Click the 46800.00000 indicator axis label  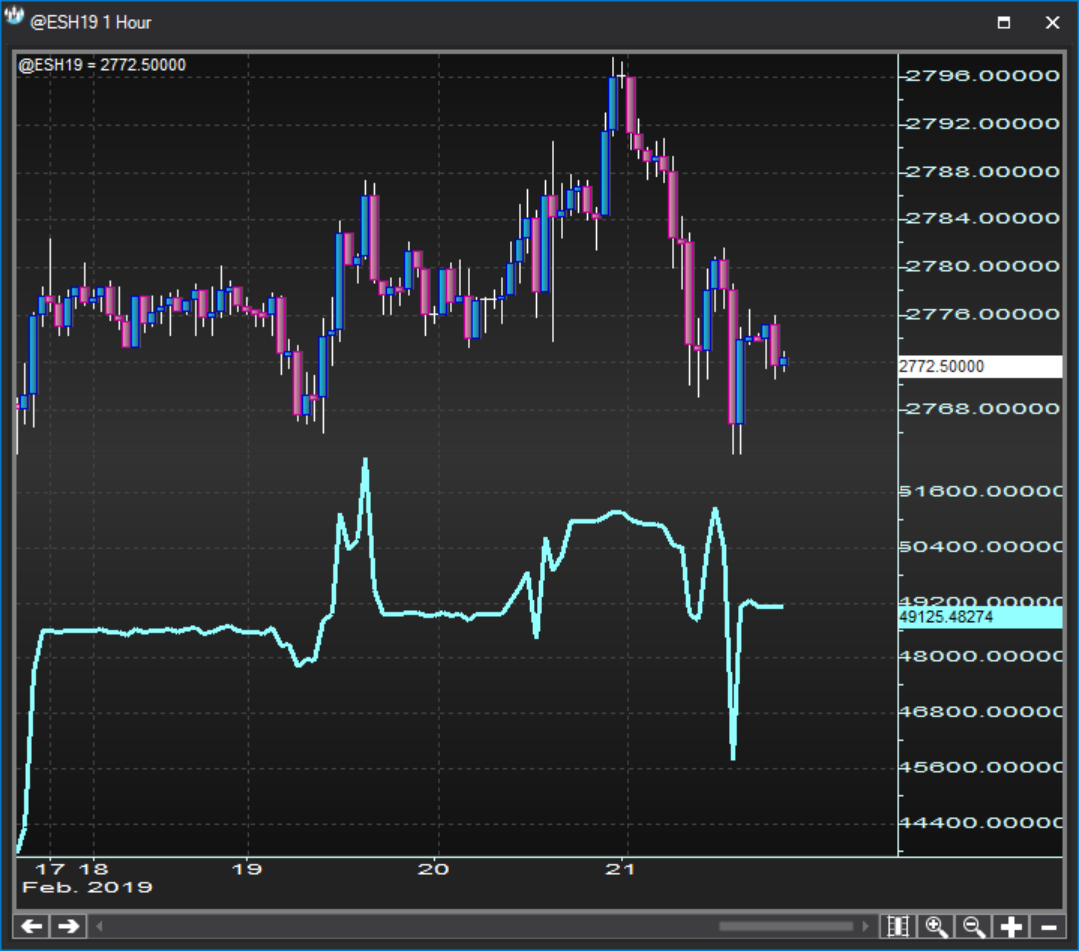pyautogui.click(x=981, y=712)
